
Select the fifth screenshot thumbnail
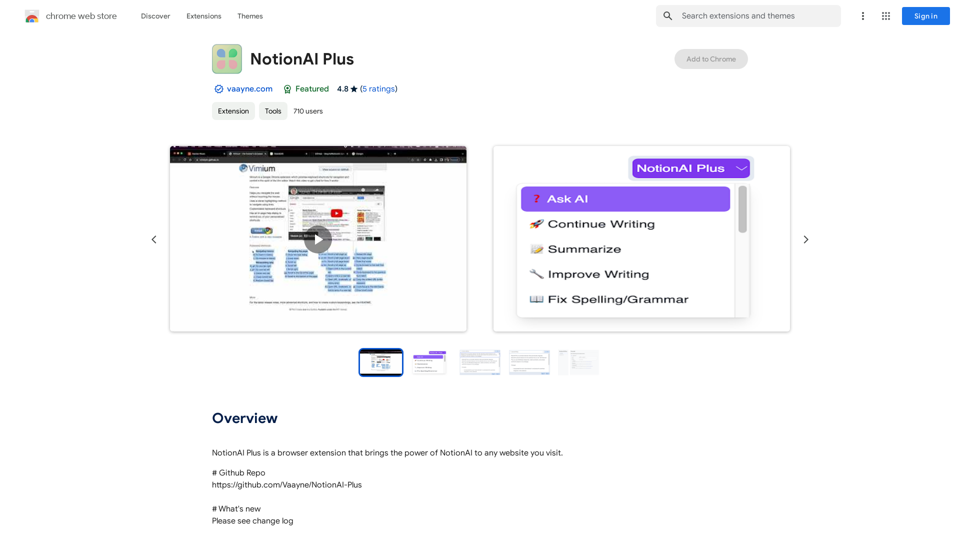(x=578, y=362)
